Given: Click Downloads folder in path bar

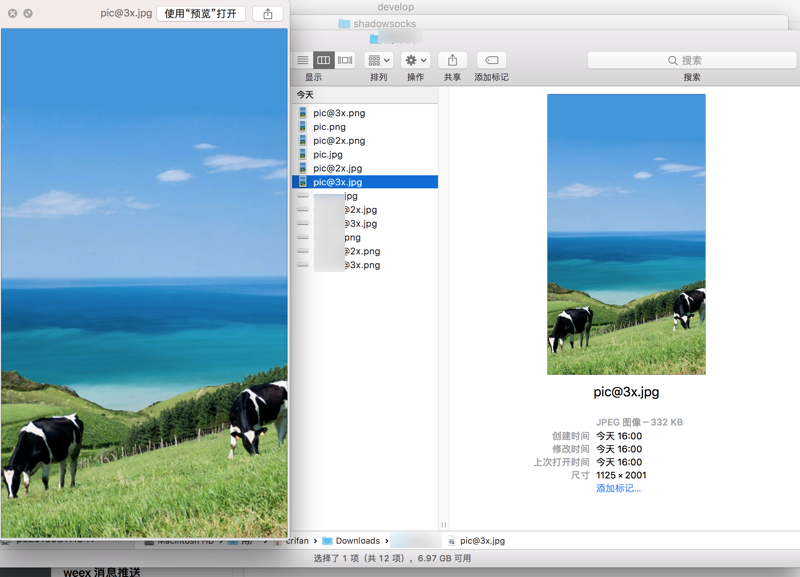Looking at the screenshot, I should tap(352, 540).
